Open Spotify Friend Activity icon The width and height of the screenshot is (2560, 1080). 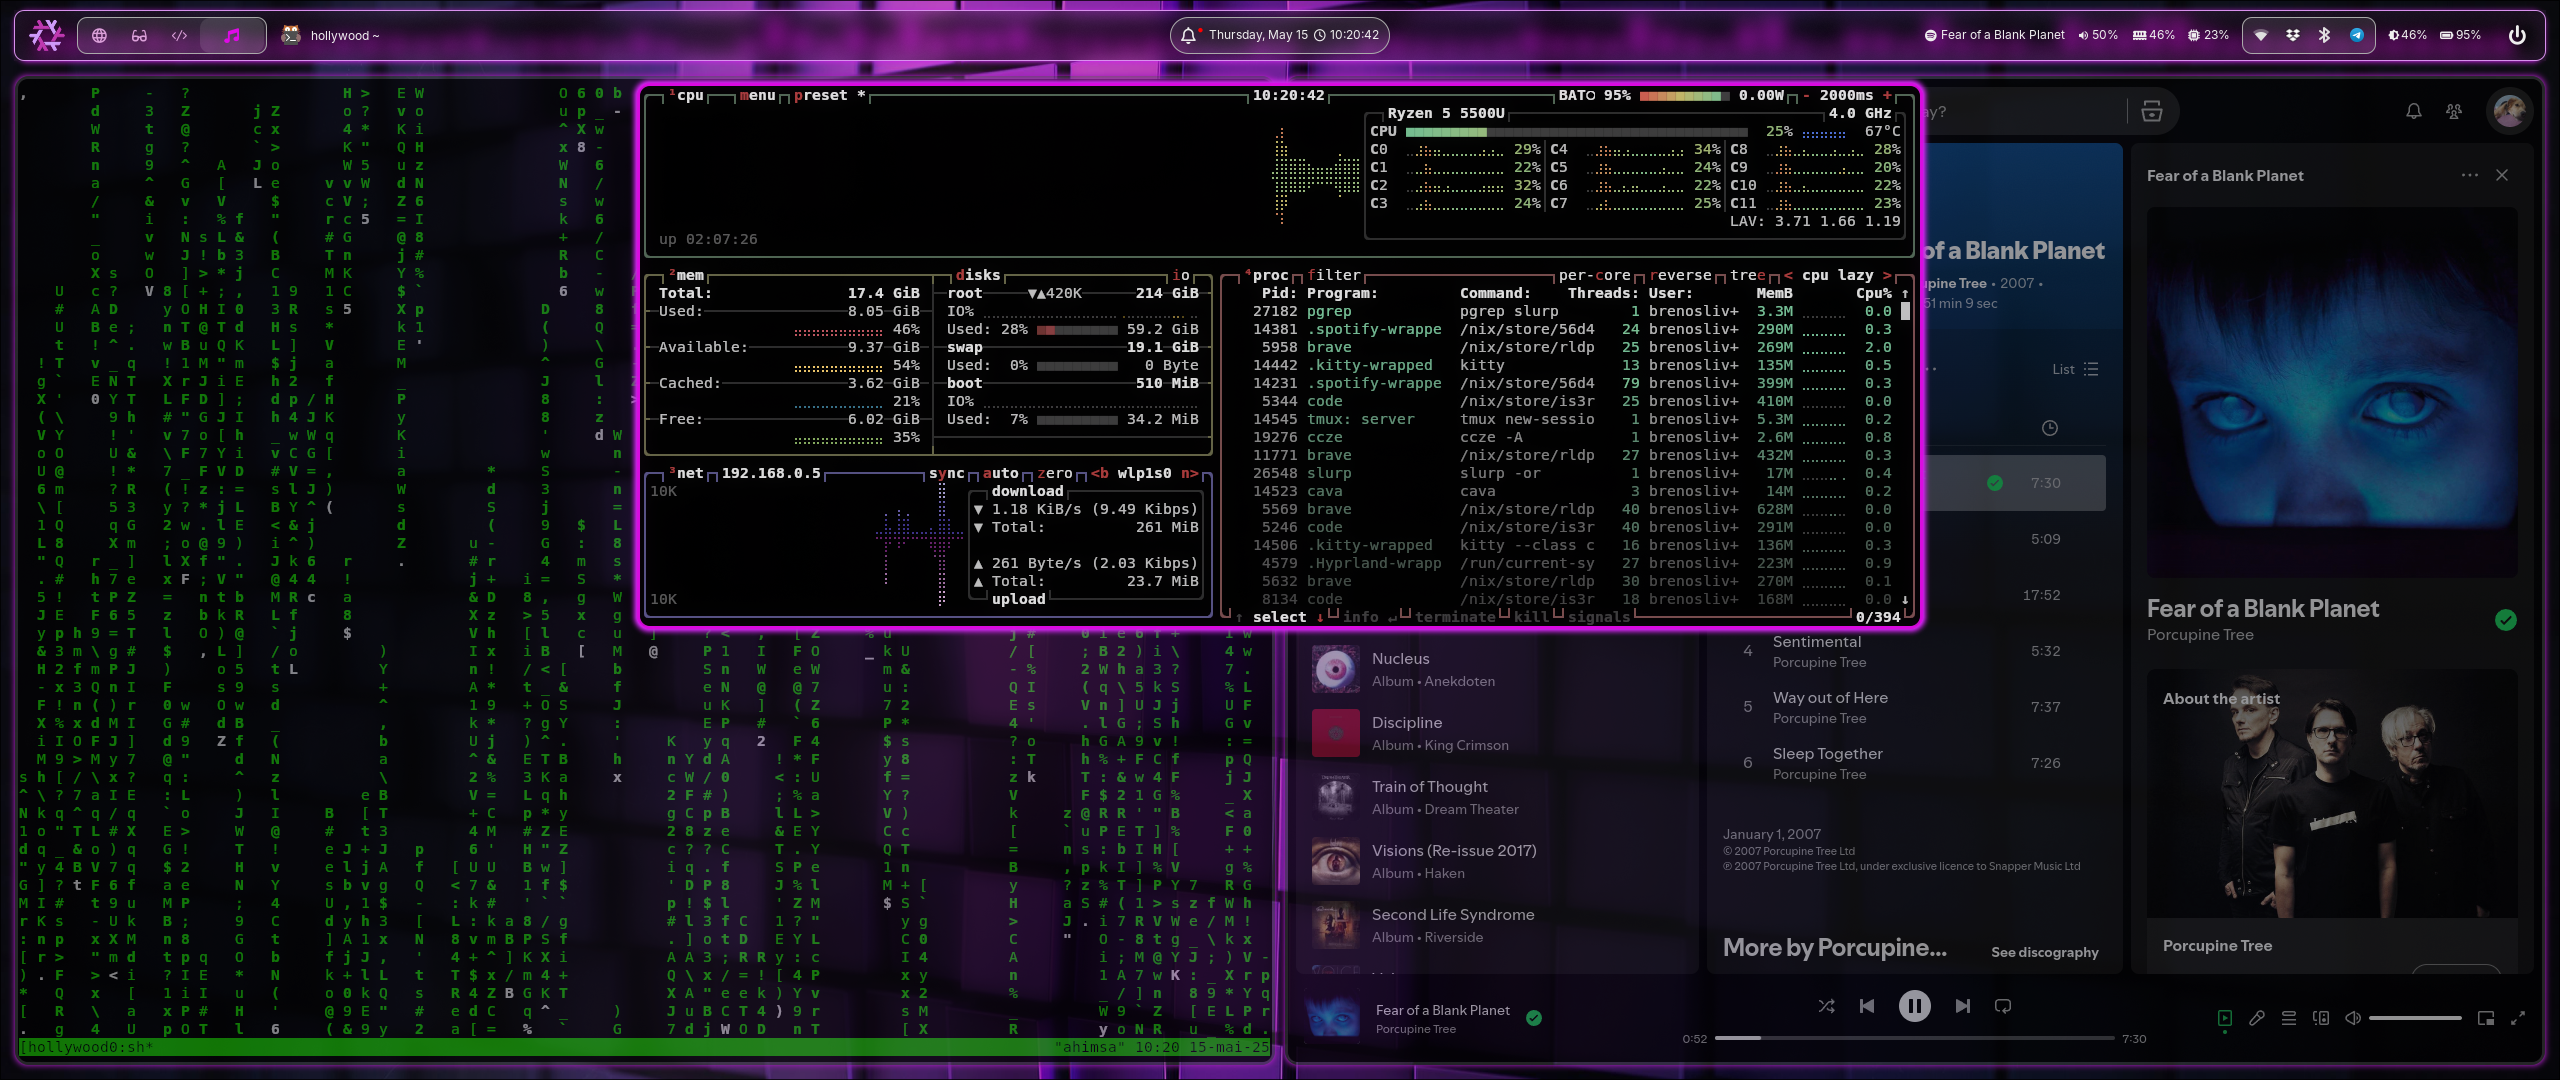coord(2454,111)
